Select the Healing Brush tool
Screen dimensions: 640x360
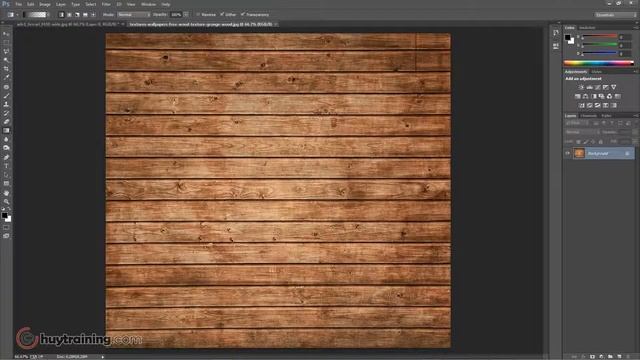coord(6,87)
